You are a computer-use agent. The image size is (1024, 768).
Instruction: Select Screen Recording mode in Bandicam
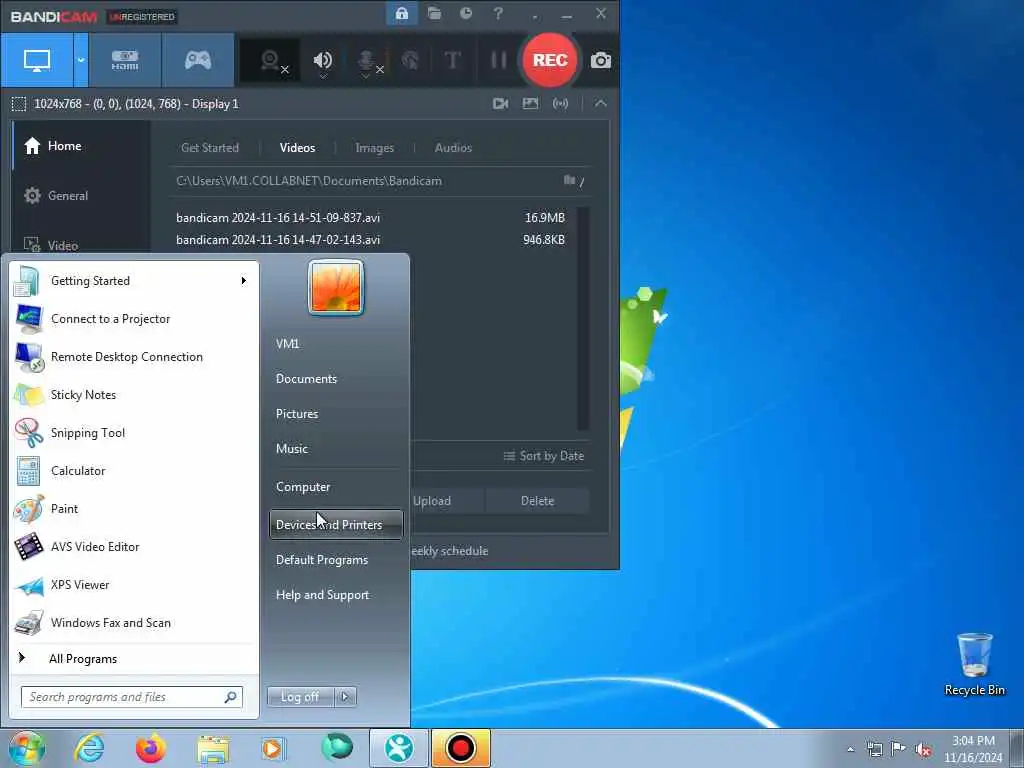pyautogui.click(x=37, y=60)
